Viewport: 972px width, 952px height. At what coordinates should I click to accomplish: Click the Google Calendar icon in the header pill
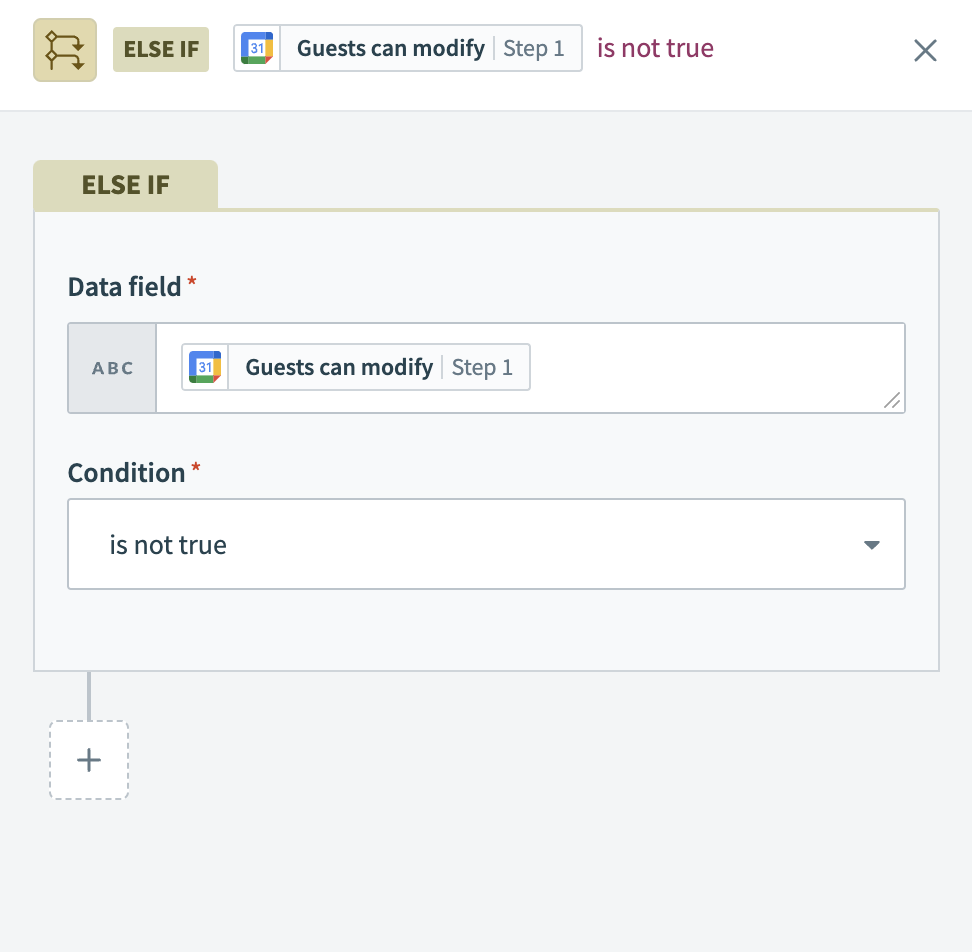click(x=256, y=48)
